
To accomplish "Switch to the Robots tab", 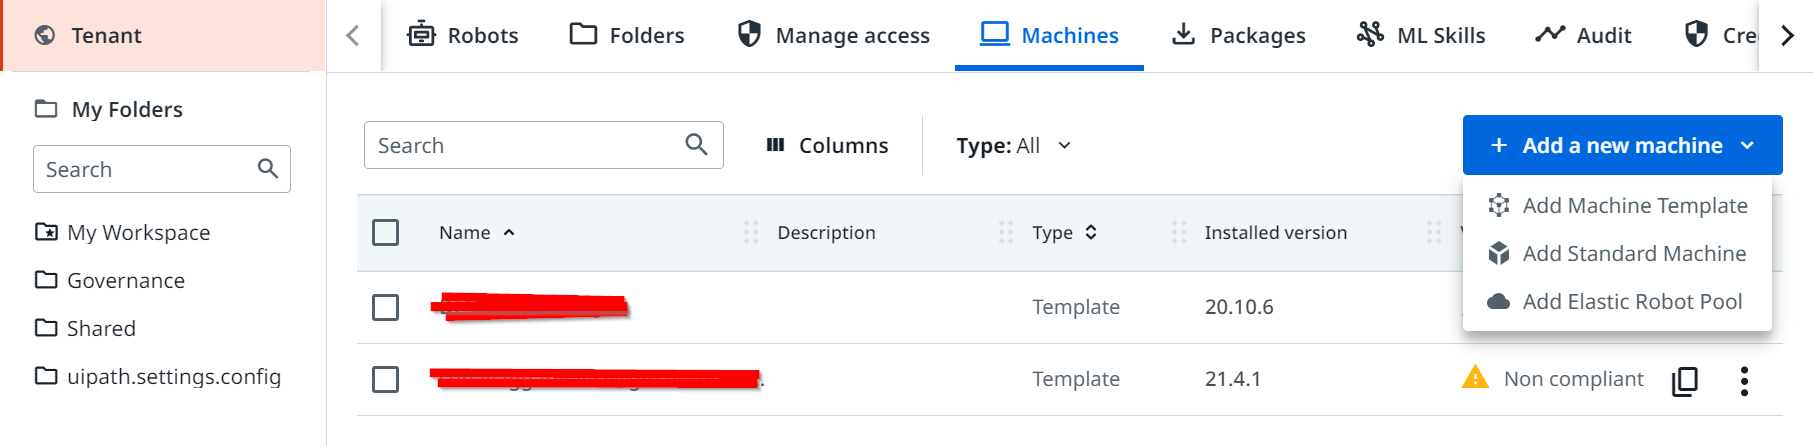I will click(463, 36).
